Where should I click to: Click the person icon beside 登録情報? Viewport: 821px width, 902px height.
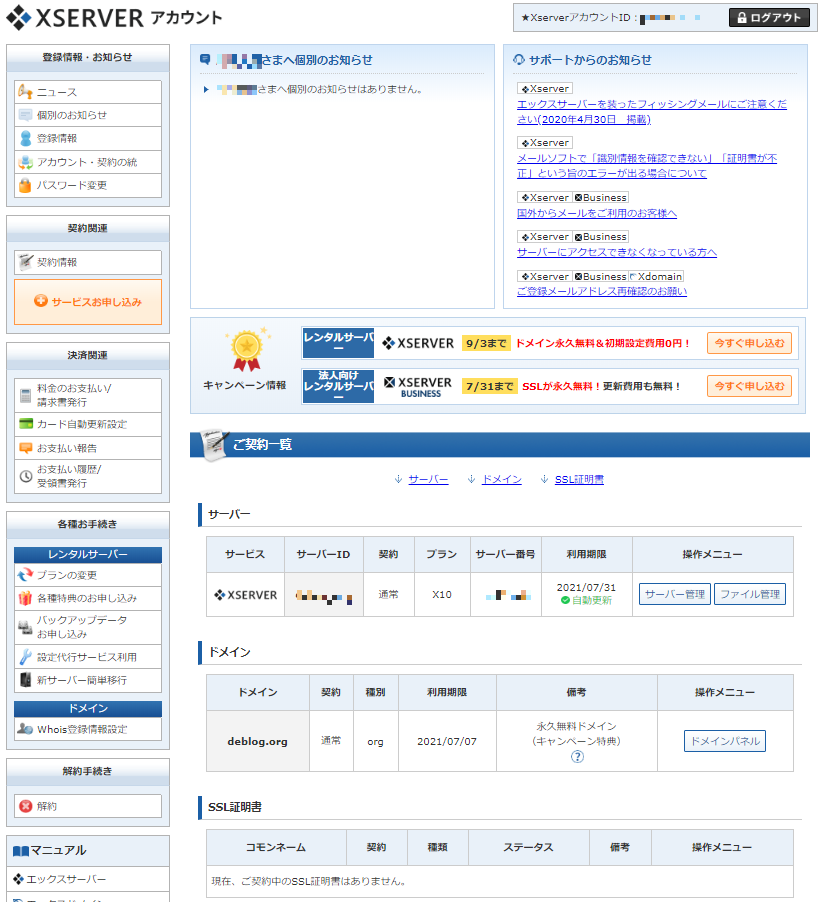(x=25, y=138)
